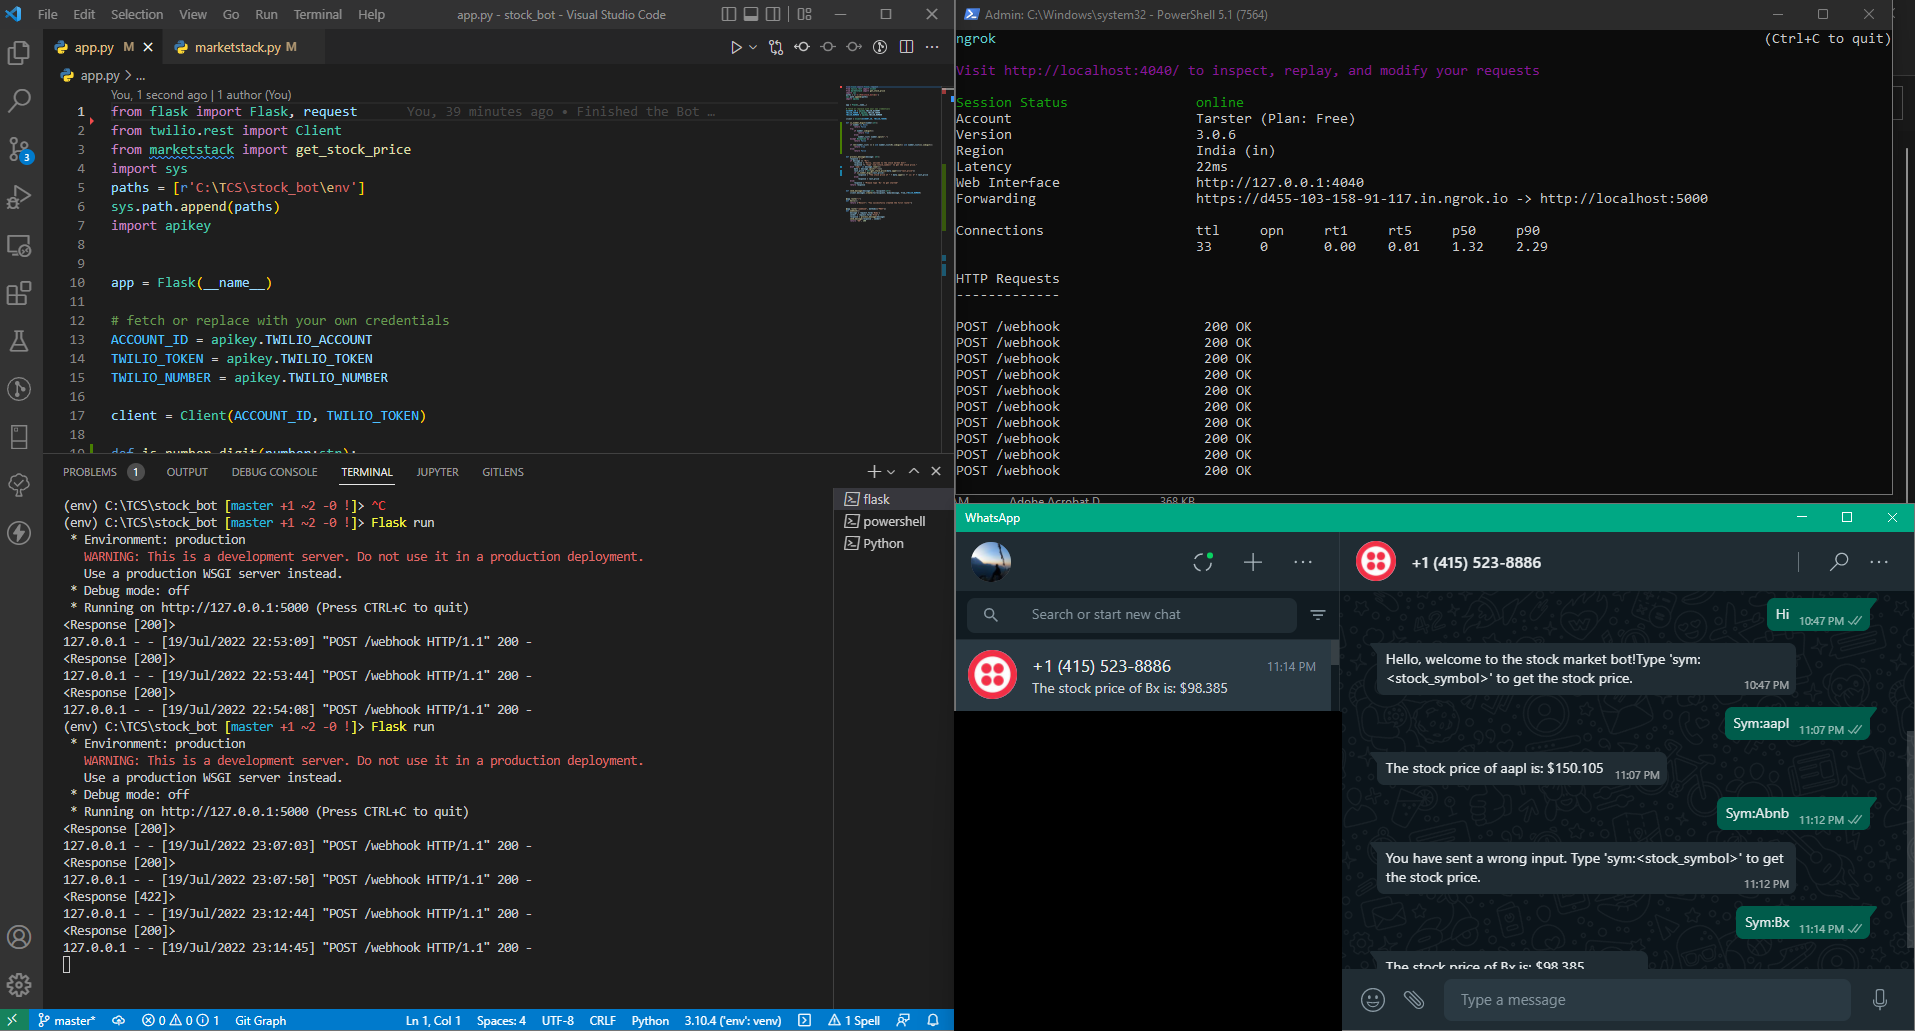This screenshot has height=1031, width=1915.
Task: Select interpreter 3.10.4 ('env': venv)
Action: [x=733, y=1020]
